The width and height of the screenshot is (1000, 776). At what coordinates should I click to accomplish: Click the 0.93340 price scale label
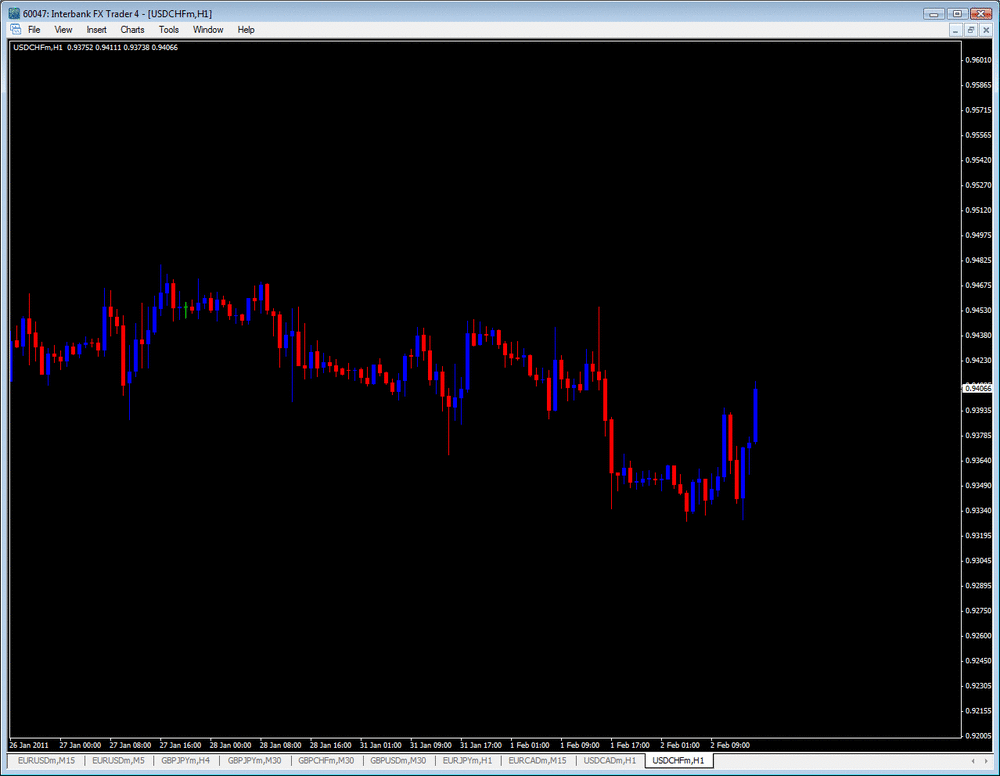tap(978, 511)
